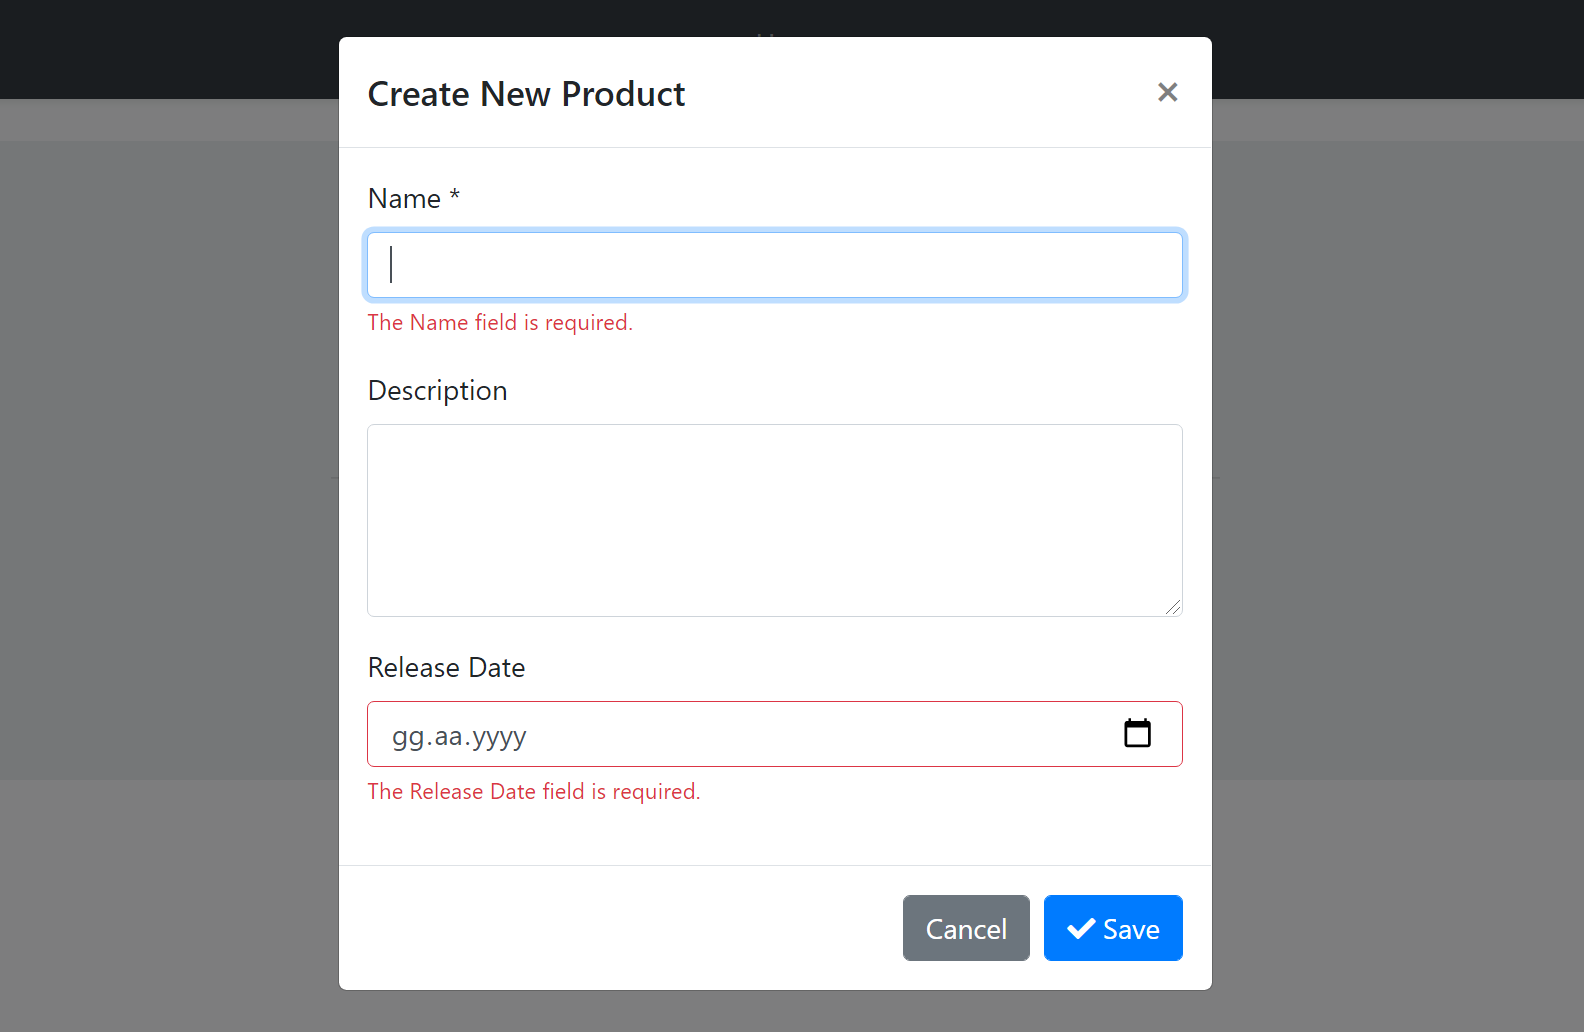Save the new product

coord(1113,928)
